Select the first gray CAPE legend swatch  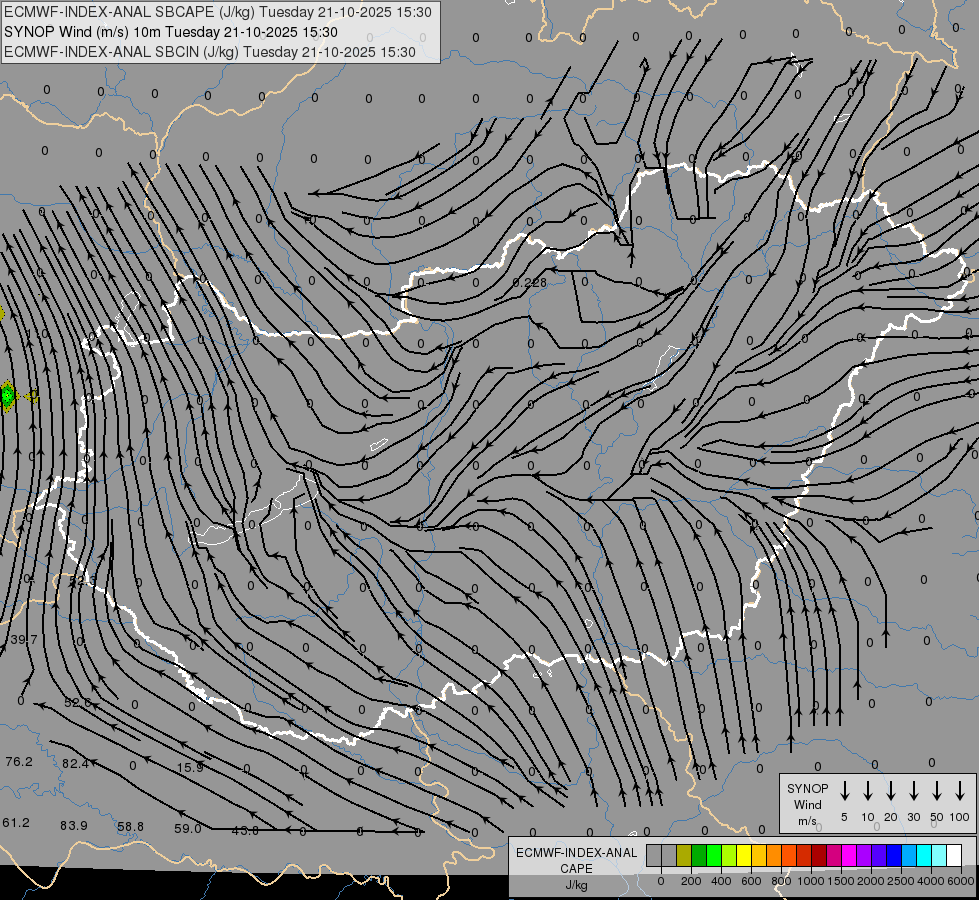654,855
